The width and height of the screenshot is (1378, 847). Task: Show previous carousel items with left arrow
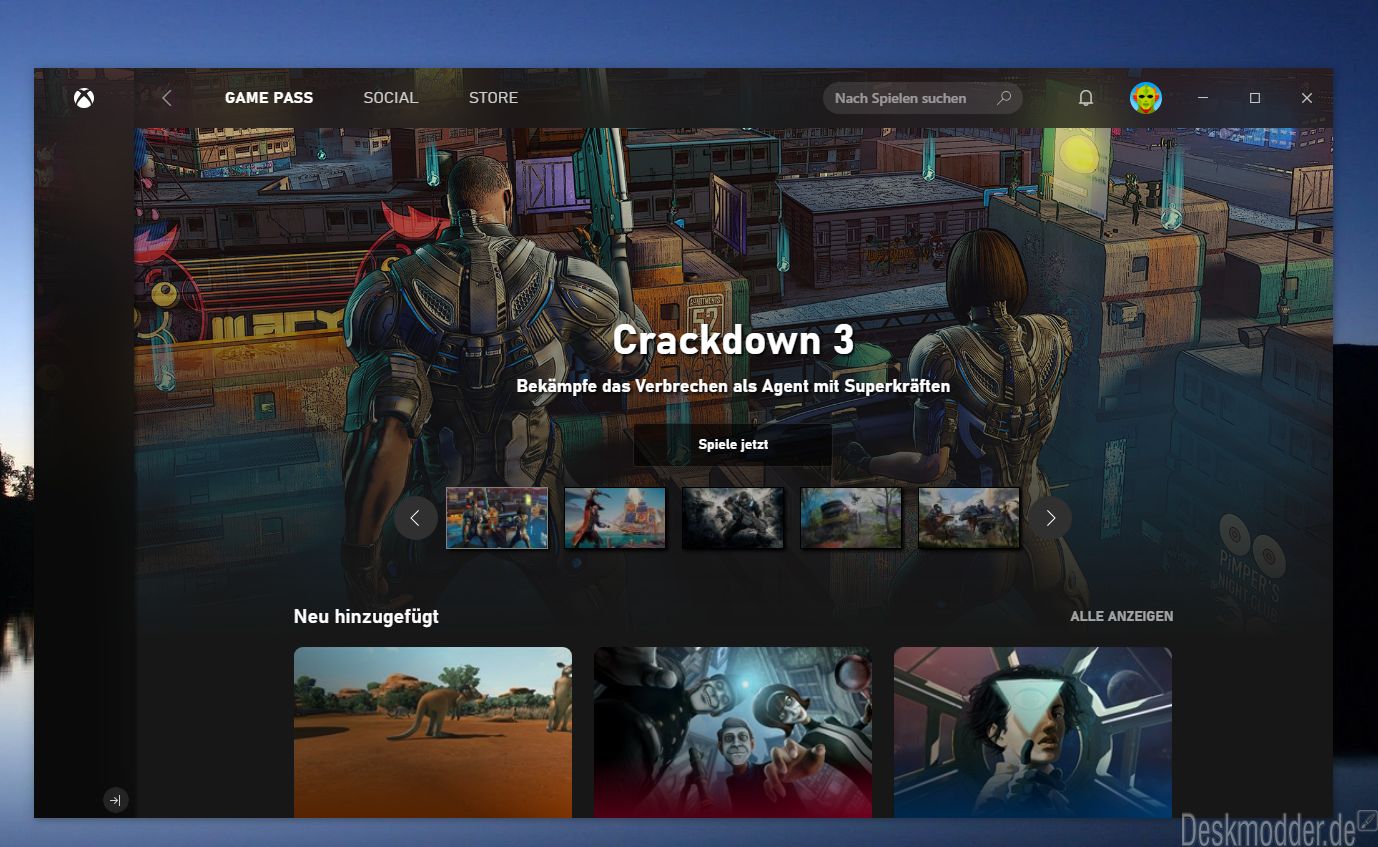(x=416, y=518)
